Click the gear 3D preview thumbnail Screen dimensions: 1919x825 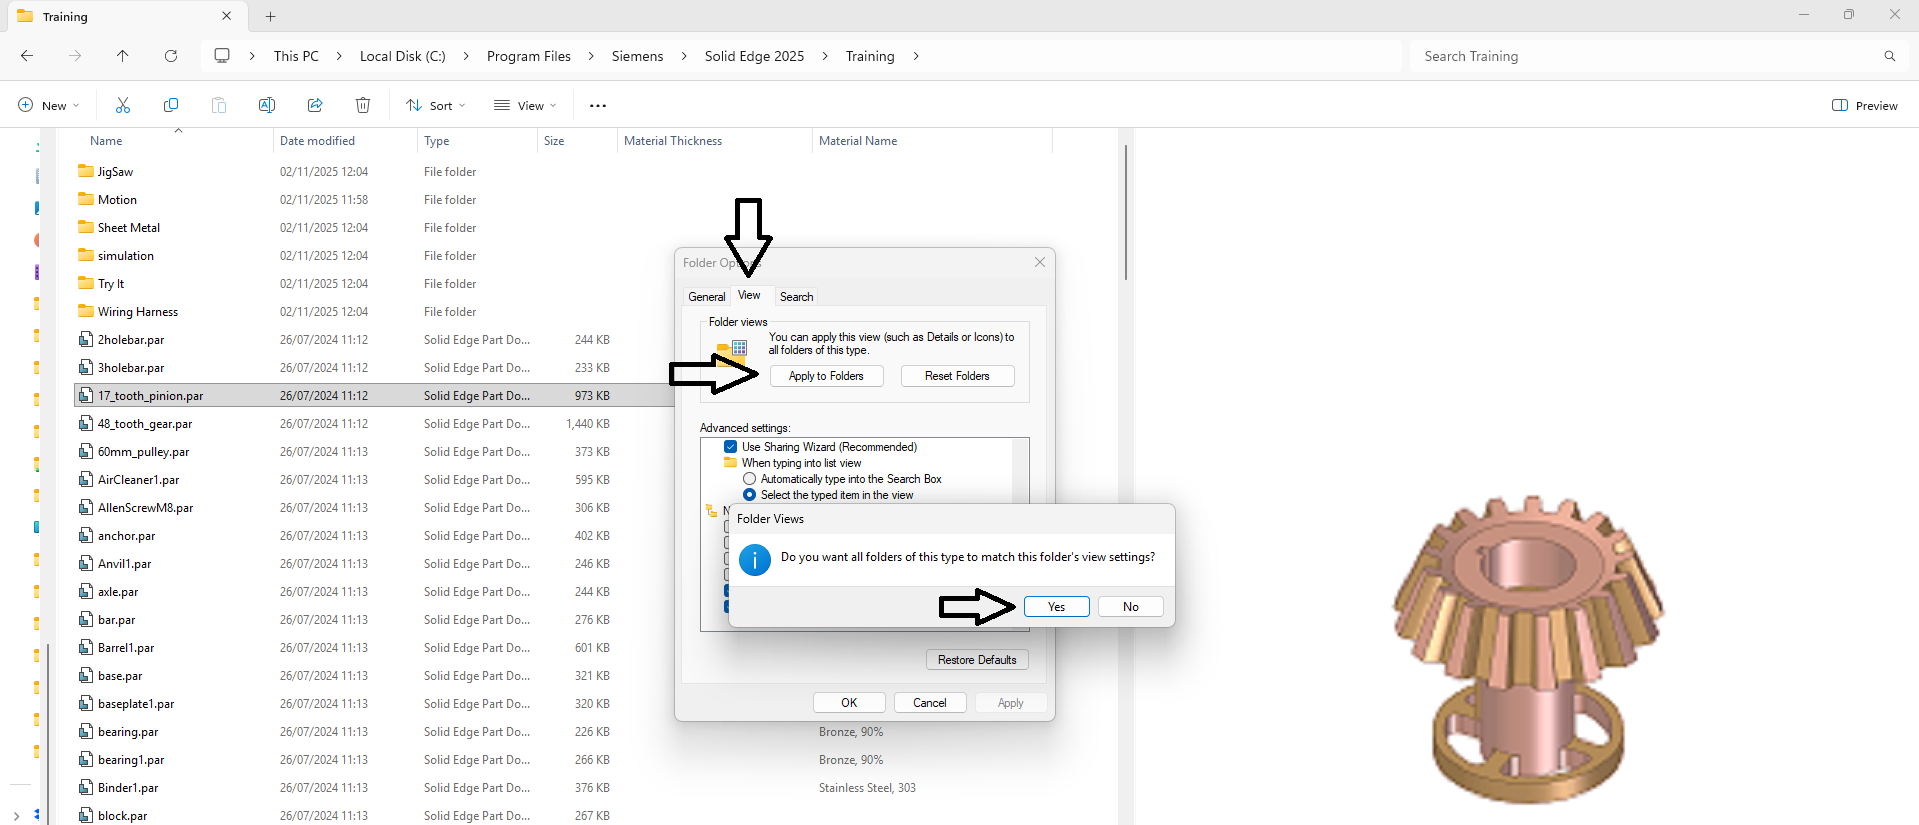(1528, 648)
